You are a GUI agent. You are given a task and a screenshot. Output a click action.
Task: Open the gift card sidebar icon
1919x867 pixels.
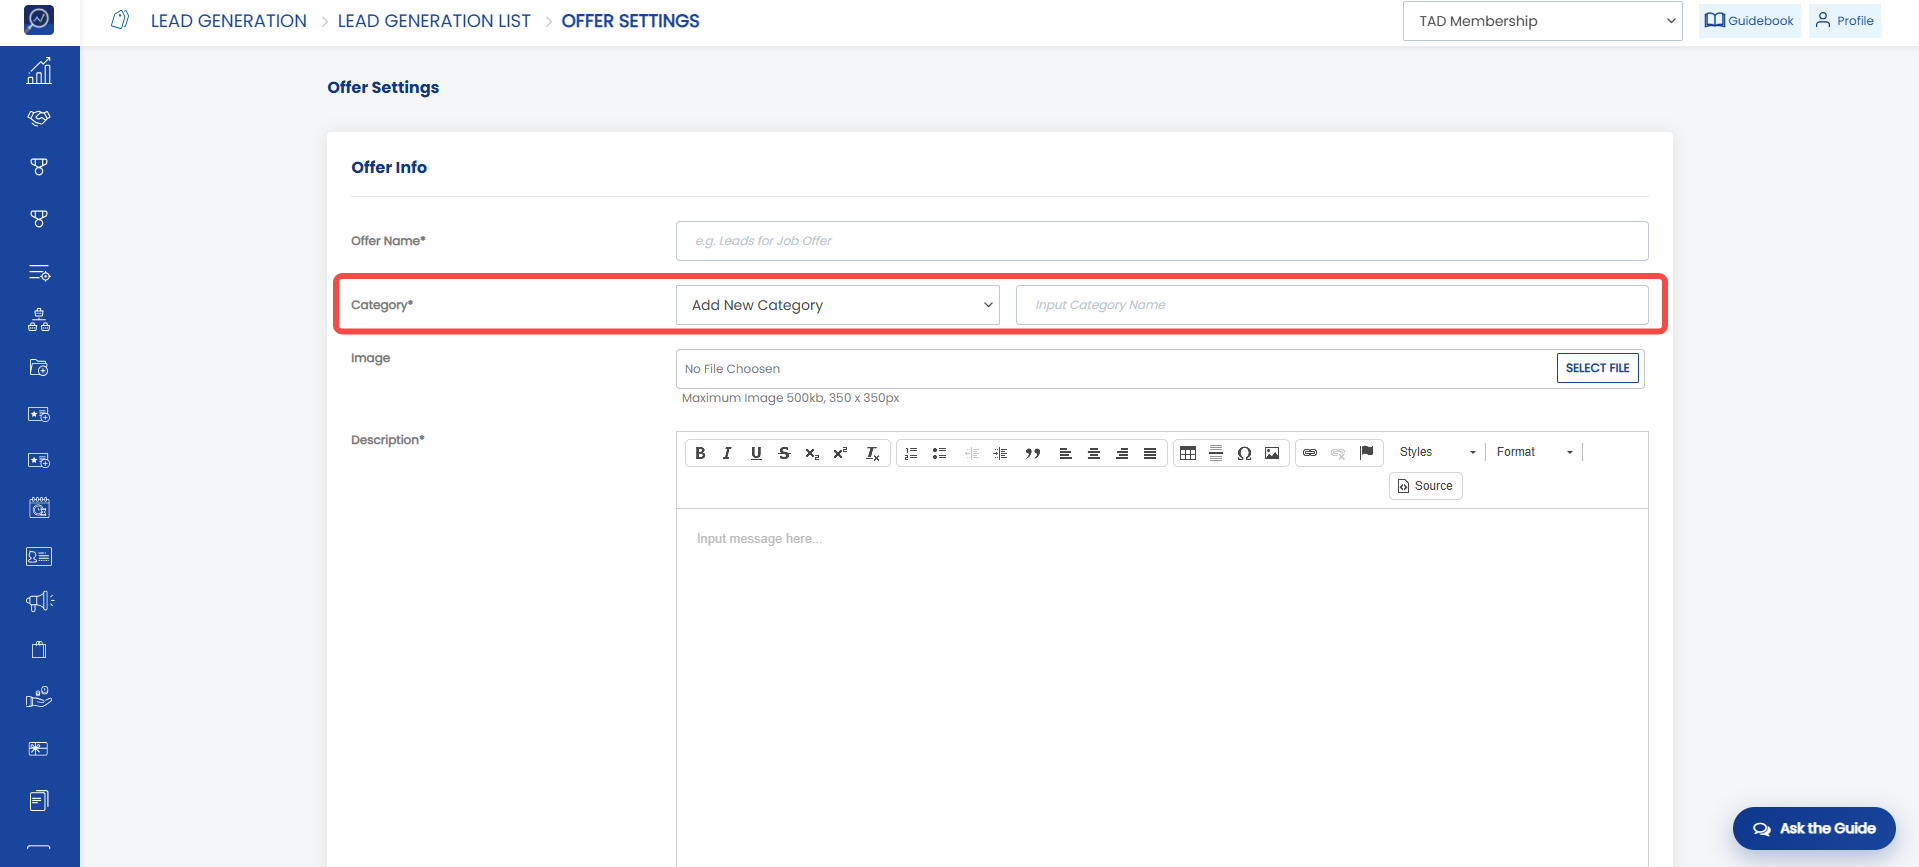coord(39,749)
